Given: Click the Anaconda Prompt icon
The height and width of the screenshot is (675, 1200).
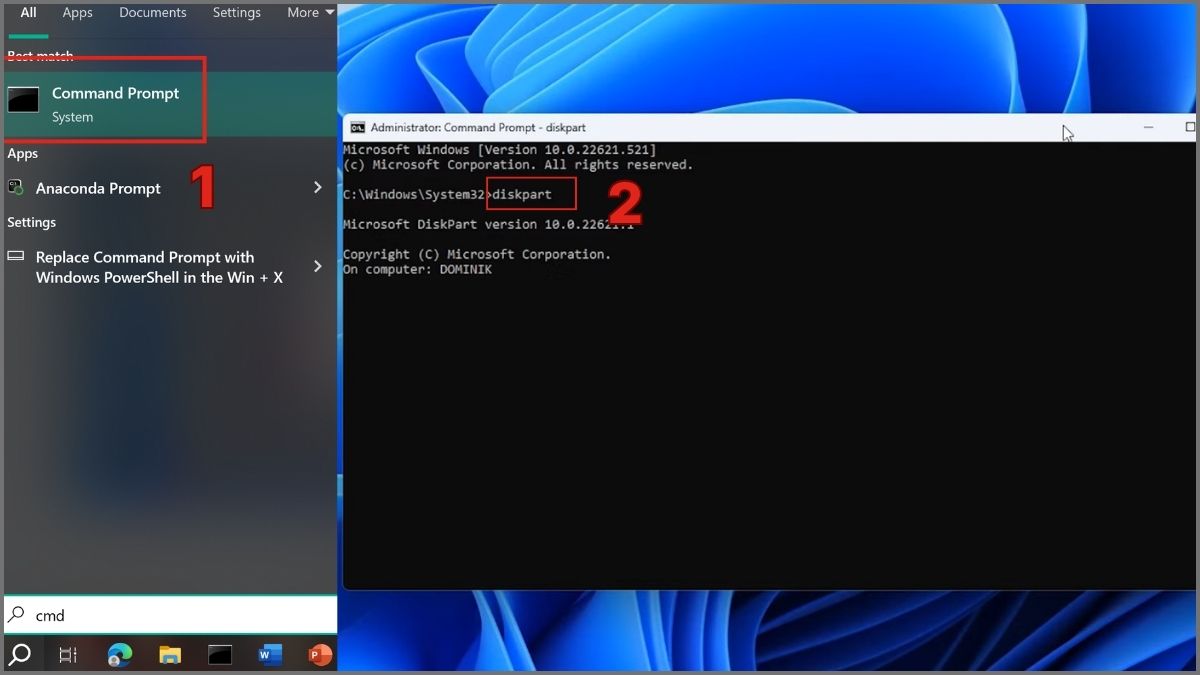Looking at the screenshot, I should point(16,187).
